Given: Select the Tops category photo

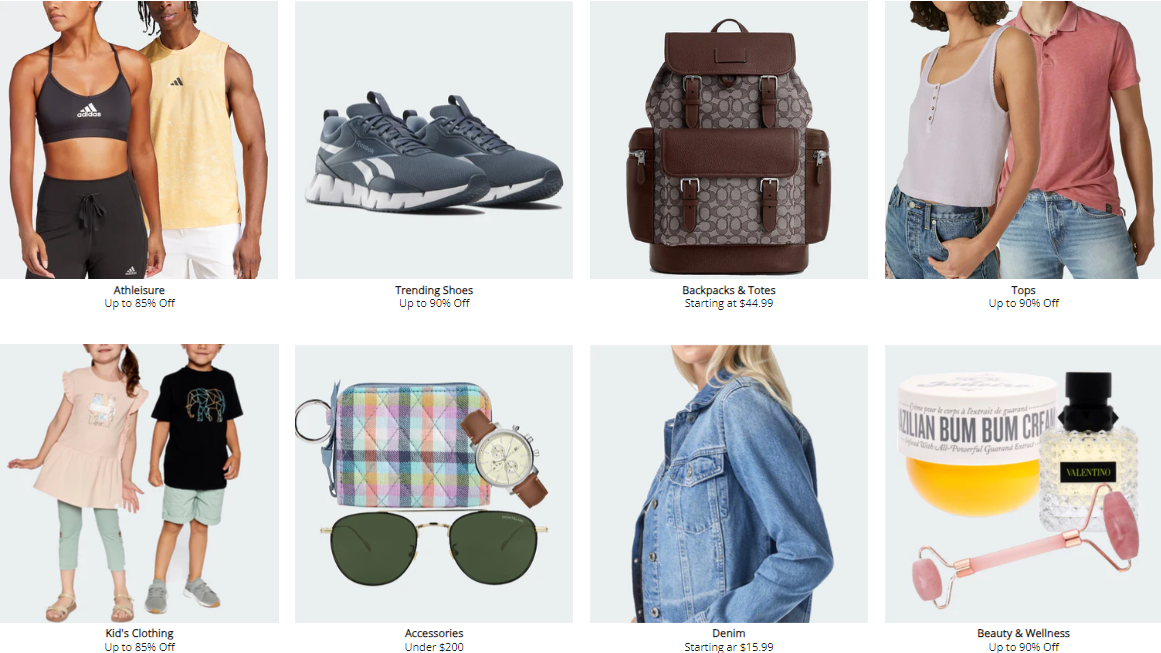Looking at the screenshot, I should (x=1023, y=139).
